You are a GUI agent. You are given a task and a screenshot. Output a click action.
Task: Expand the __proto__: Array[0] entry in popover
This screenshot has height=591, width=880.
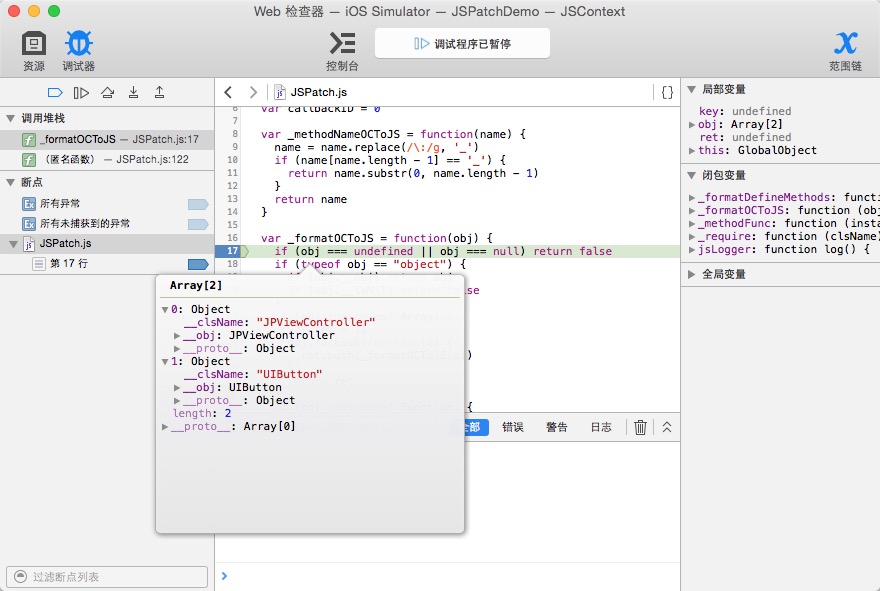(x=166, y=427)
